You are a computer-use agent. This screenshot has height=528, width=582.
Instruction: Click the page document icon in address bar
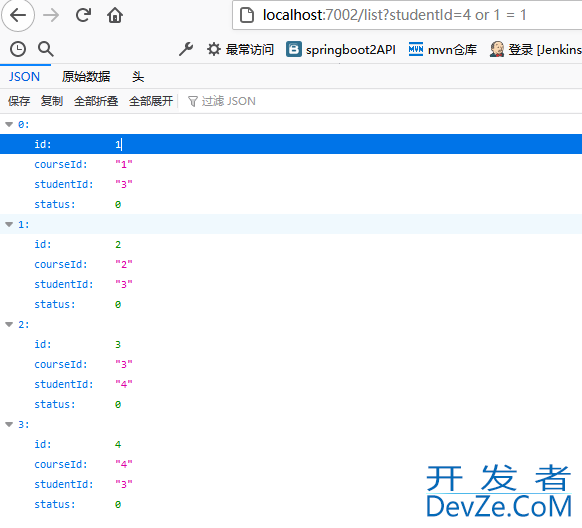coord(247,15)
